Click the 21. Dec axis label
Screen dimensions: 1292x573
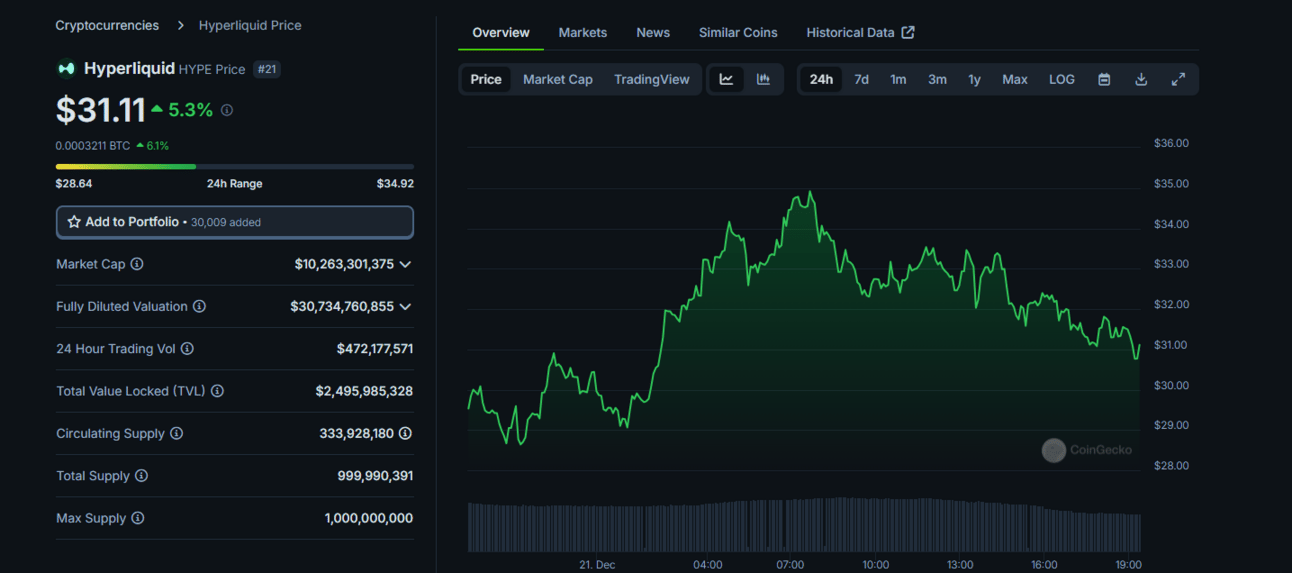(x=597, y=565)
